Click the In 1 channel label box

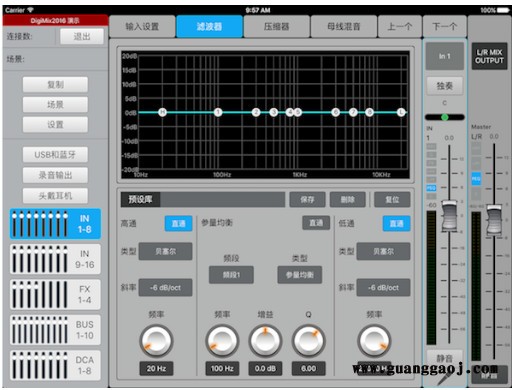coord(445,56)
